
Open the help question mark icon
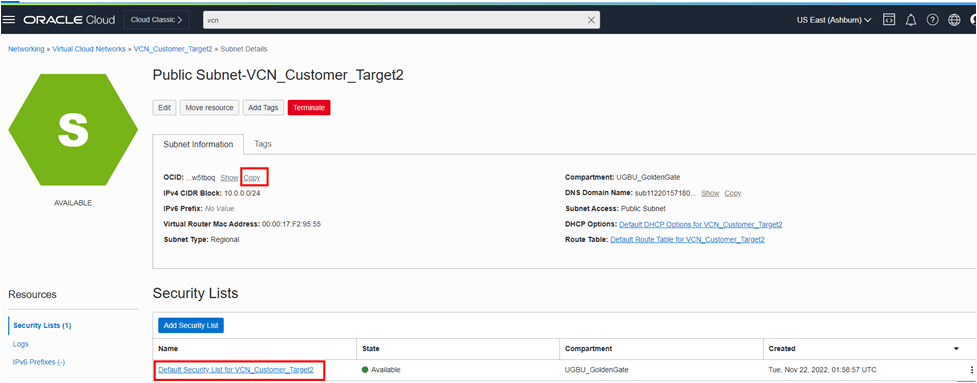pyautogui.click(x=932, y=20)
